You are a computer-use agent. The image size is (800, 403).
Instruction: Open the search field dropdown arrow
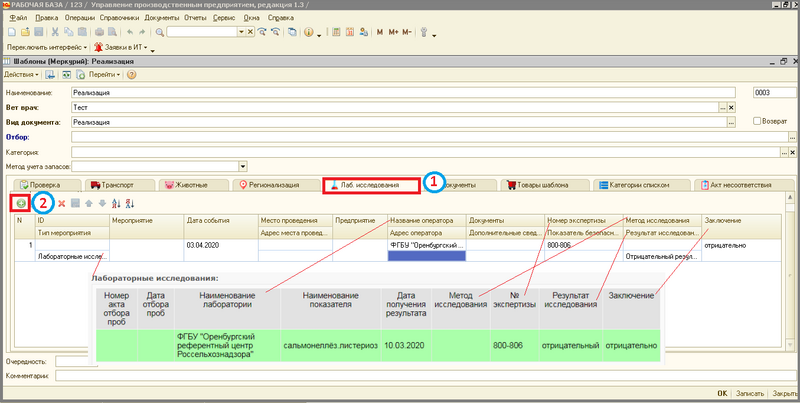coord(241,32)
